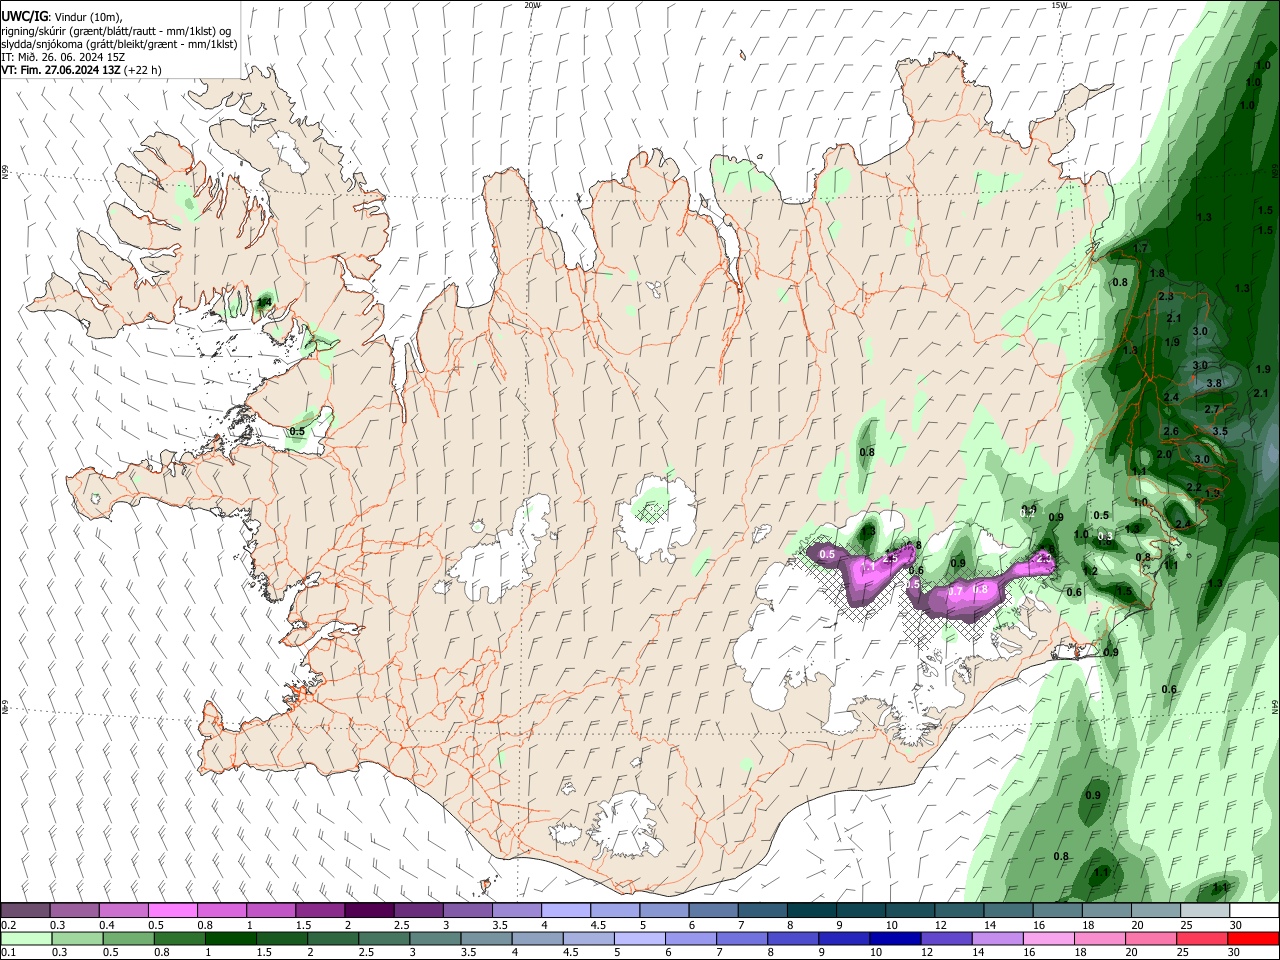Pick the darkest green rain swatch from 1 to 1.5
Screen dimensions: 1280x960
click(x=230, y=939)
